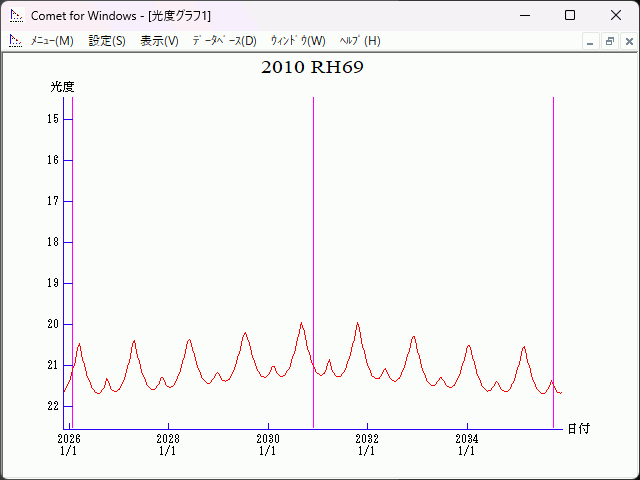
Task: Expand the 表示(V) view menu
Action: (159, 41)
